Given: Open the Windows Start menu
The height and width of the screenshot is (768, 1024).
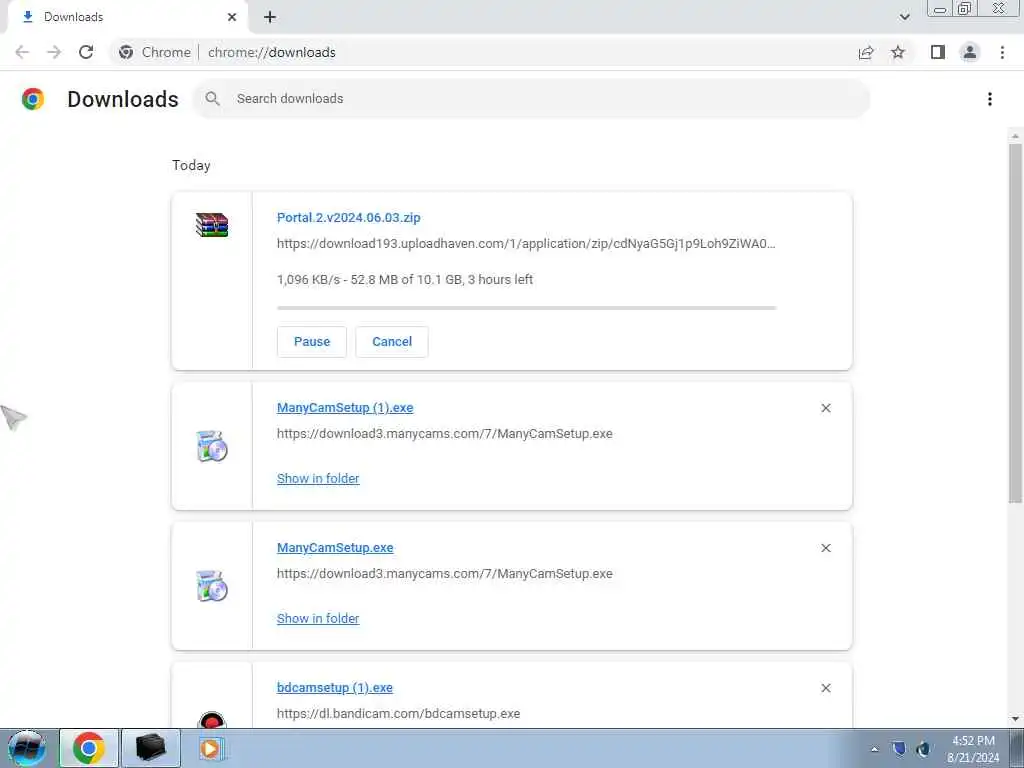Looking at the screenshot, I should pyautogui.click(x=27, y=748).
